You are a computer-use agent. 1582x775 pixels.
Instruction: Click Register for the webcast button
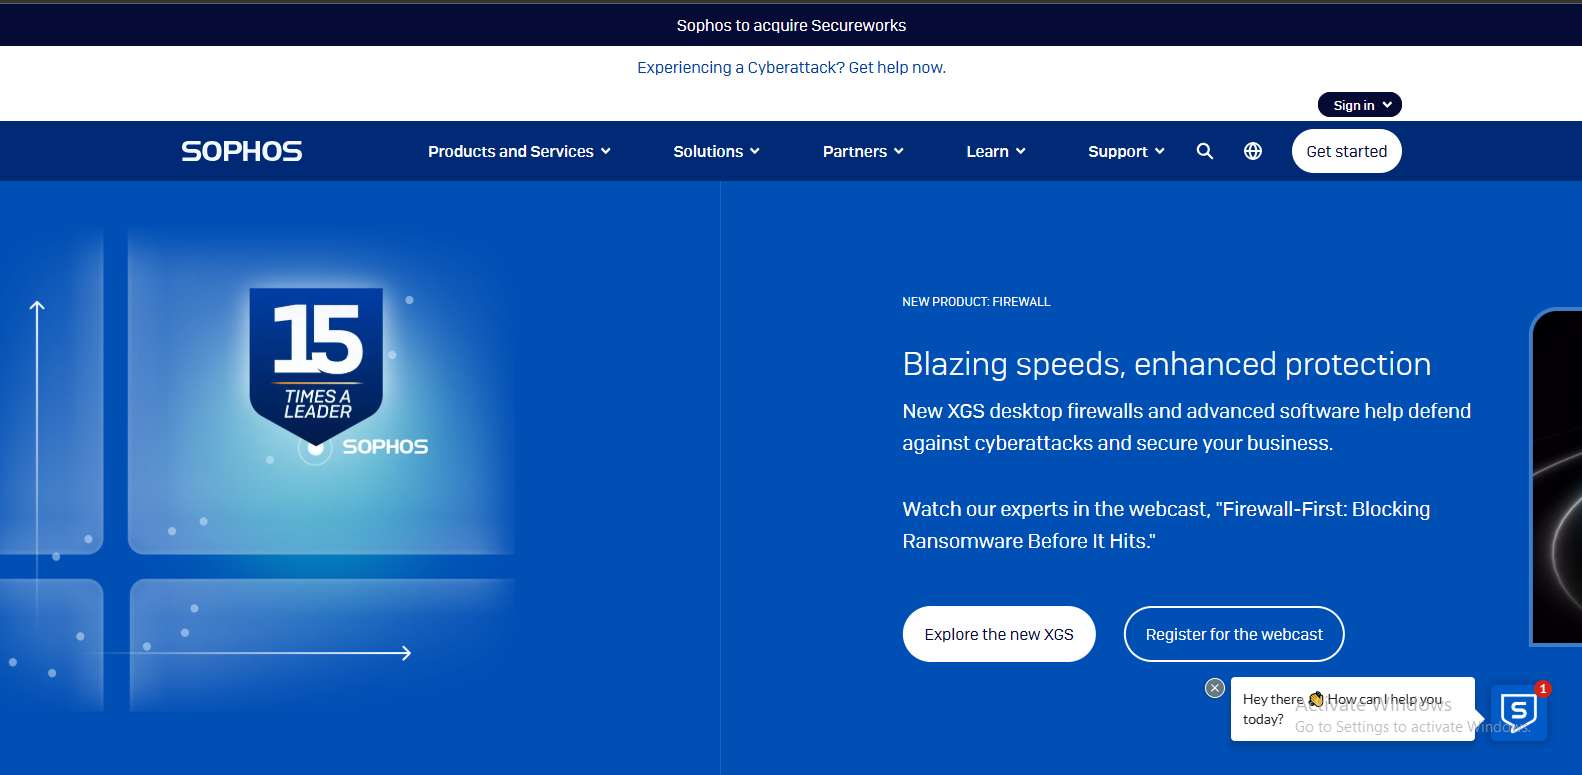pyautogui.click(x=1234, y=634)
